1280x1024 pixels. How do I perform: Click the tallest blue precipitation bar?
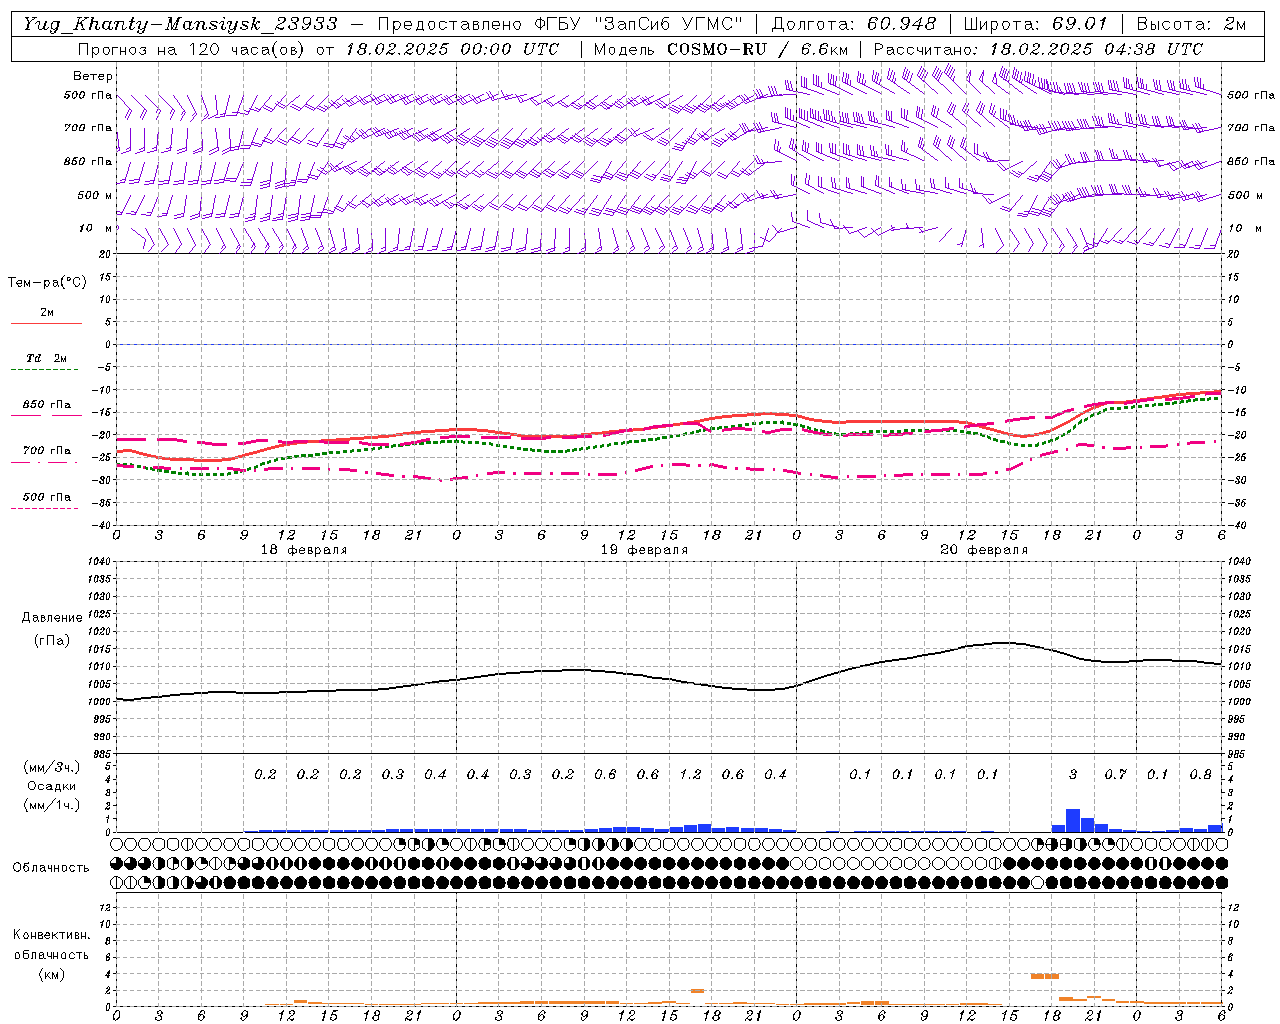point(1073,820)
